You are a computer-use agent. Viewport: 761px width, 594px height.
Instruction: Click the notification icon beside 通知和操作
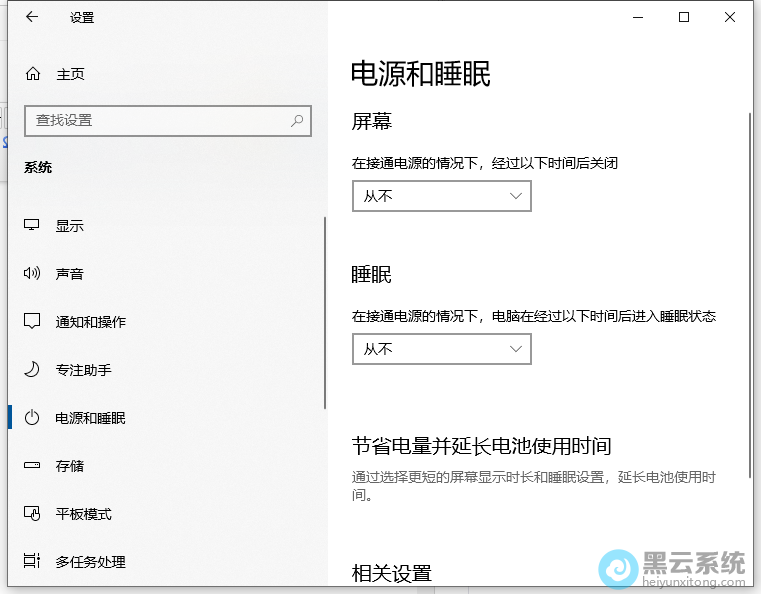point(32,322)
